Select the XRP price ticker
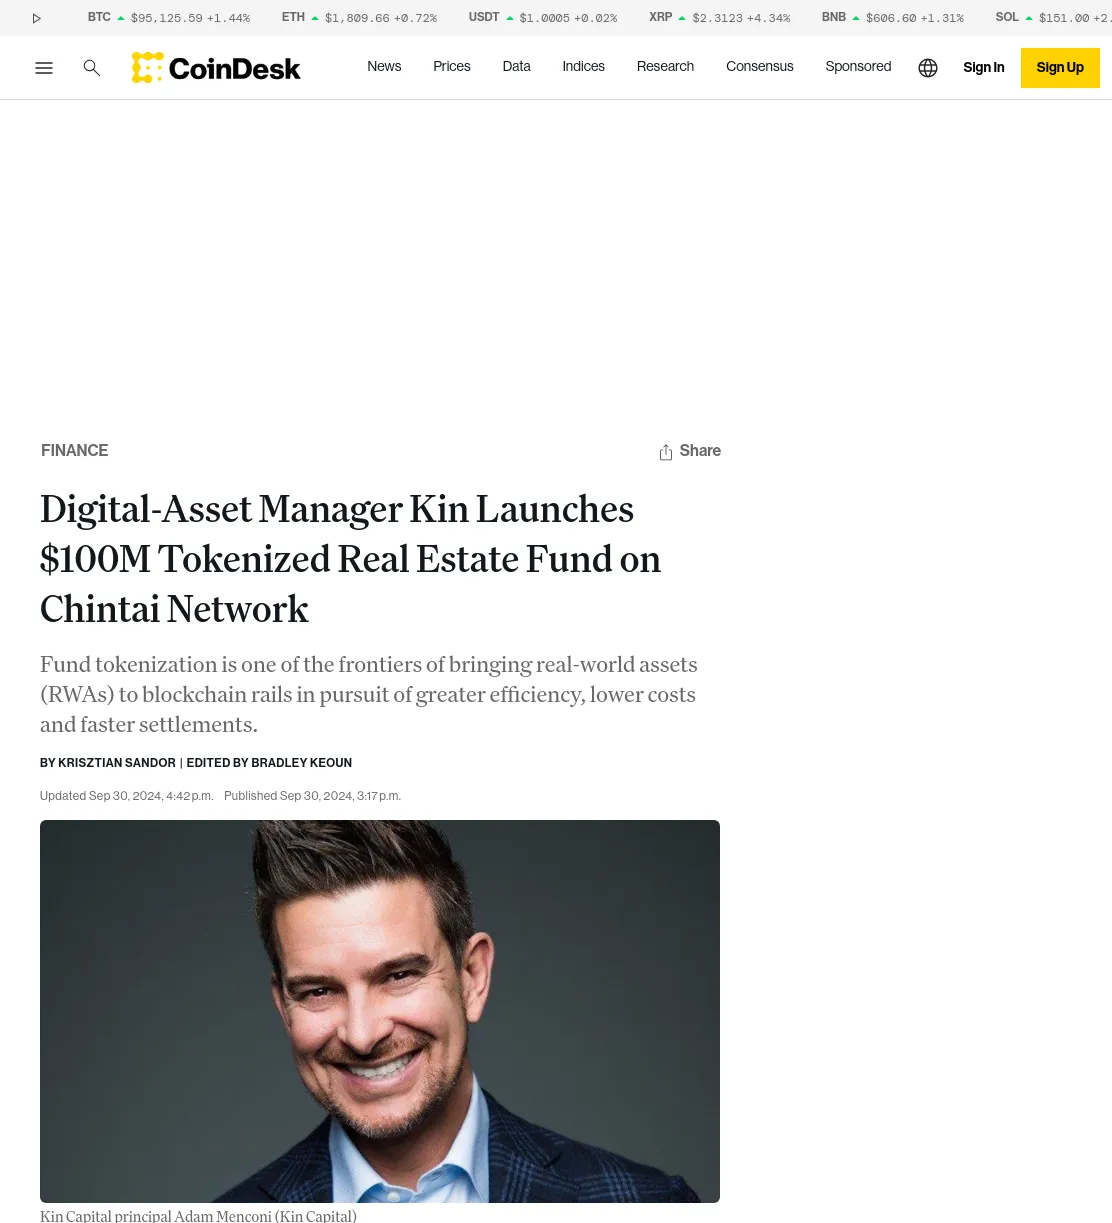The image size is (1112, 1223). click(x=719, y=18)
